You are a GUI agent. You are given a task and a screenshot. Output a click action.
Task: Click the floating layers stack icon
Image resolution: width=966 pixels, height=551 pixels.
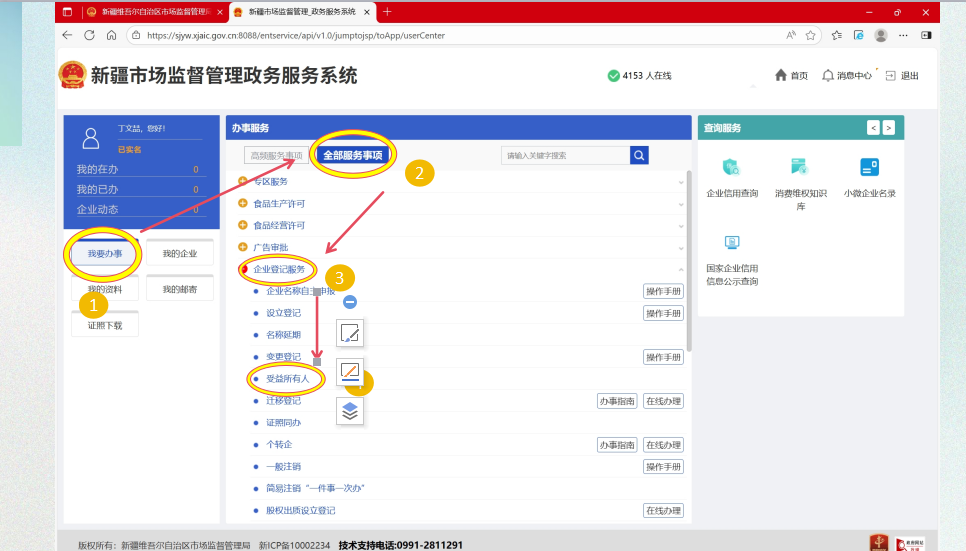pos(350,410)
